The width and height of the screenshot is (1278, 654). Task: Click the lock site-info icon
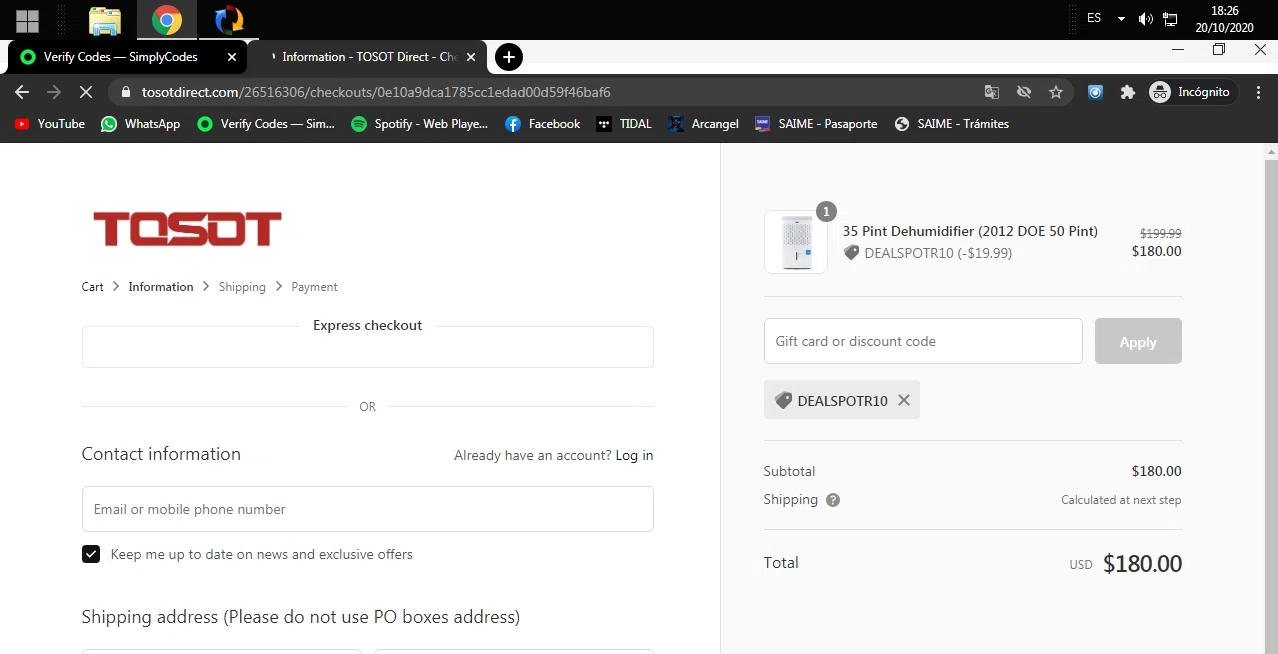[125, 92]
